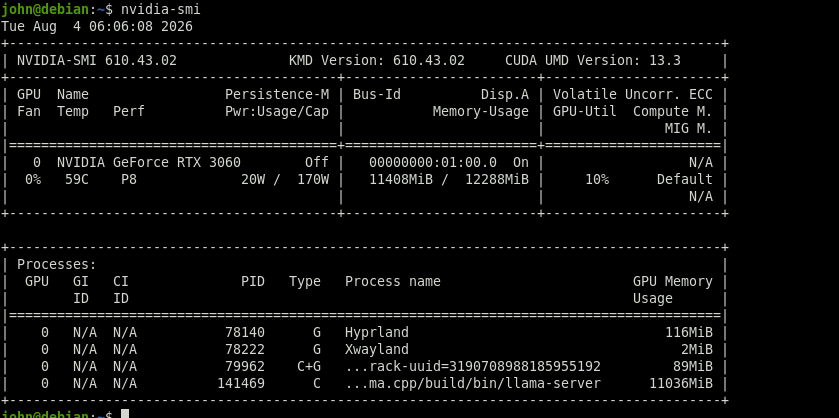Click the "Type" column header
The width and height of the screenshot is (839, 418).
pyautogui.click(x=305, y=282)
